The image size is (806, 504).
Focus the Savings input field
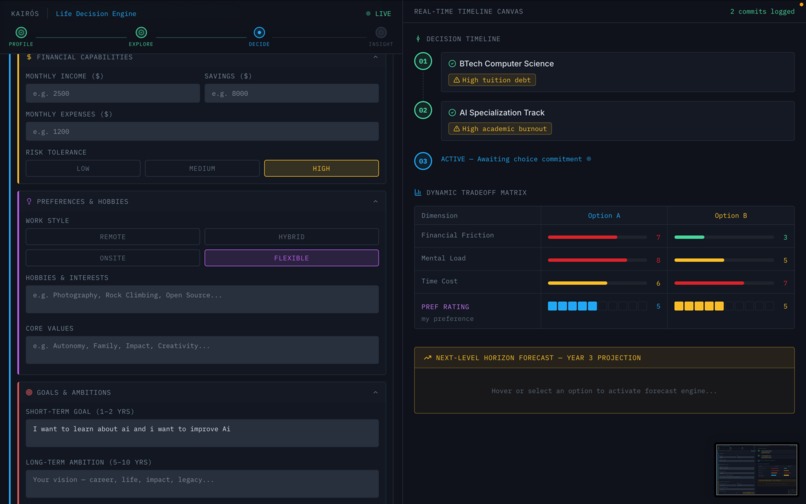tap(291, 93)
